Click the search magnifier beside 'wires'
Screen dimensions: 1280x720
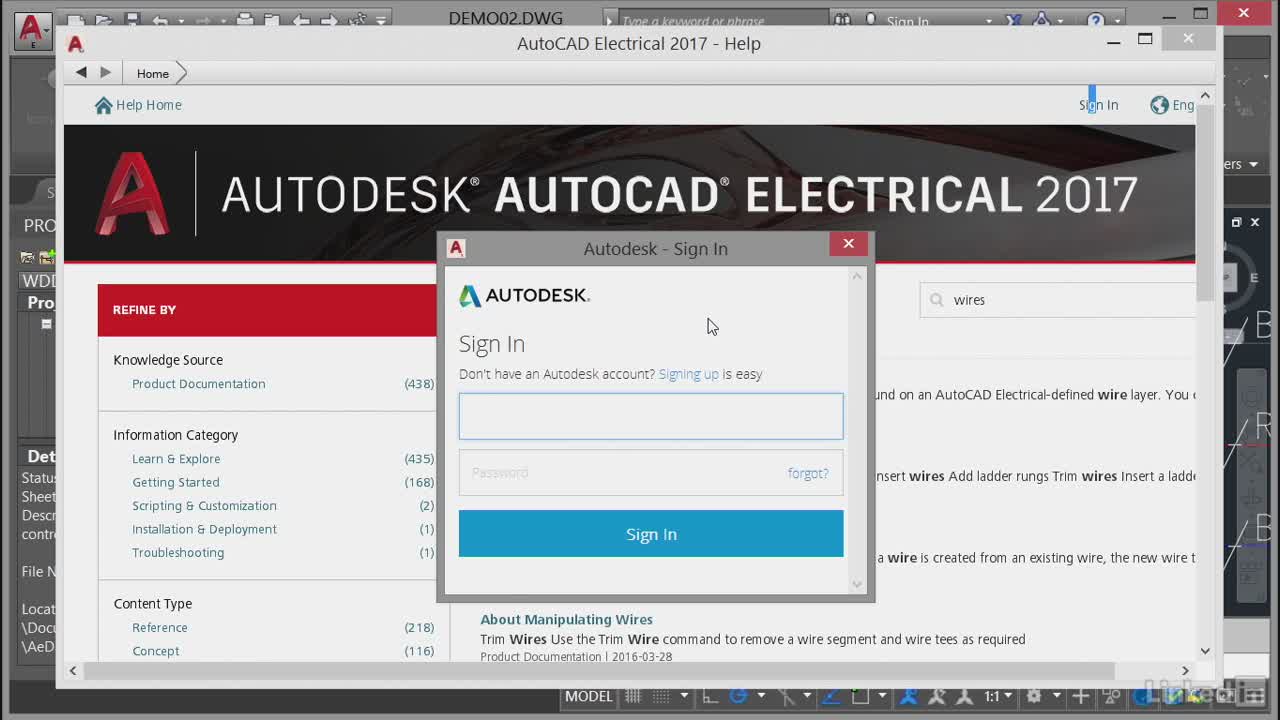[937, 300]
